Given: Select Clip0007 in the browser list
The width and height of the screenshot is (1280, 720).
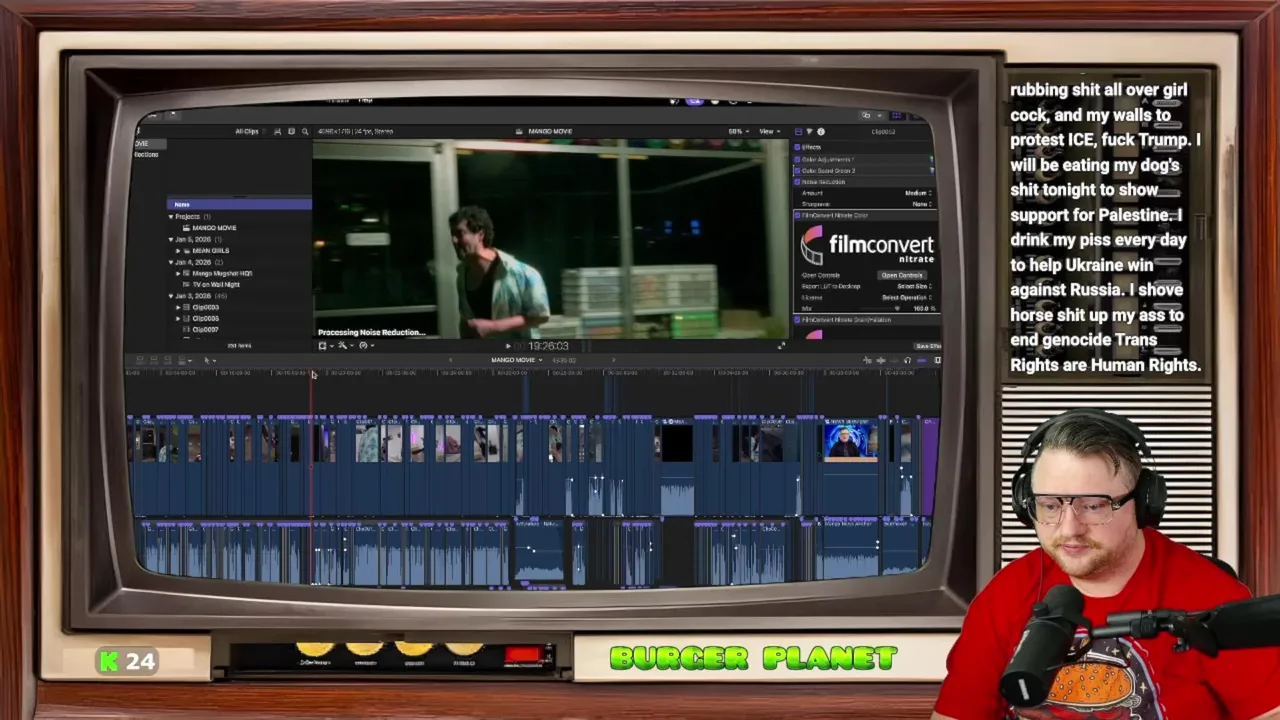Looking at the screenshot, I should [x=205, y=329].
